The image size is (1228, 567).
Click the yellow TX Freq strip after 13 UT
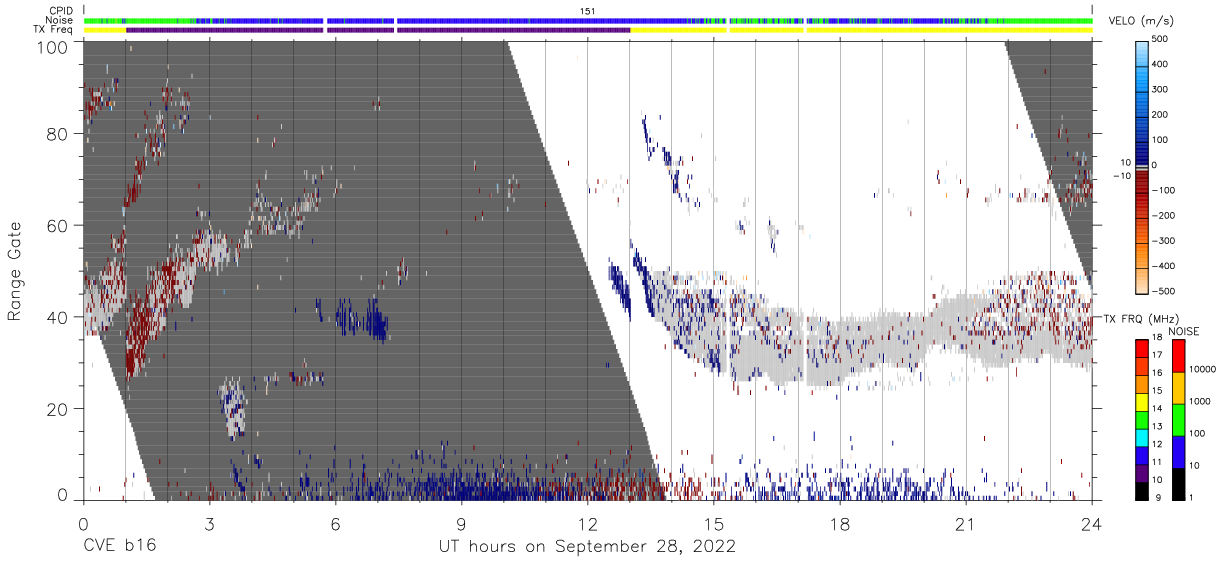coord(861,30)
